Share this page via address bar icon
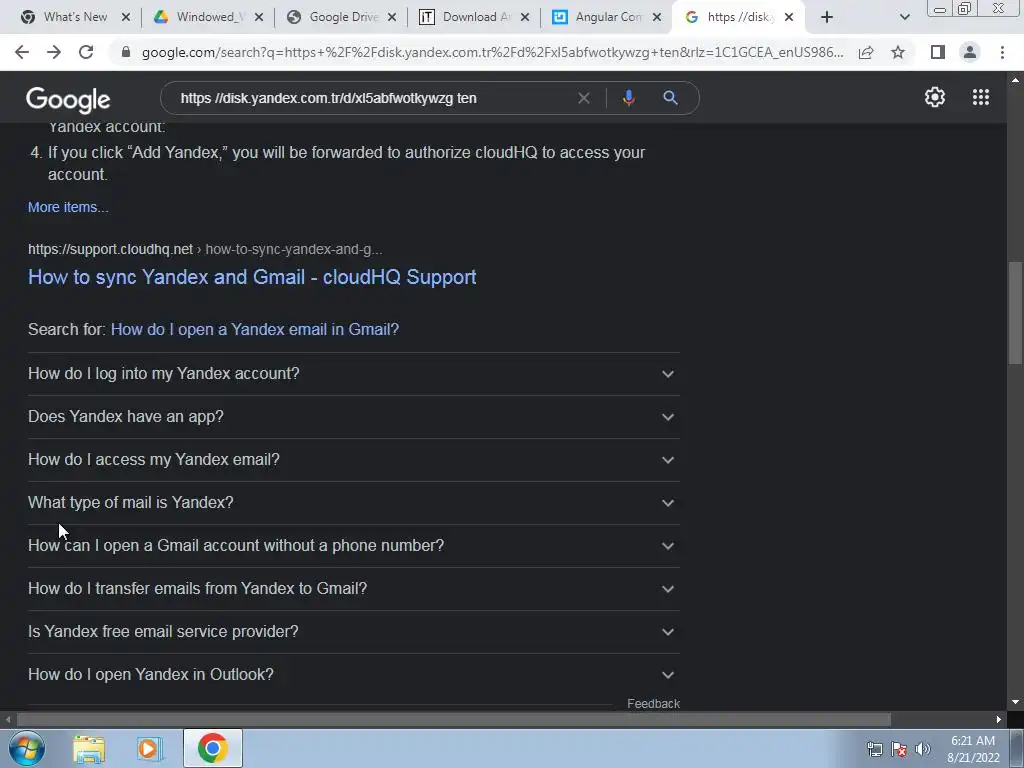This screenshot has height=768, width=1024. (x=866, y=52)
